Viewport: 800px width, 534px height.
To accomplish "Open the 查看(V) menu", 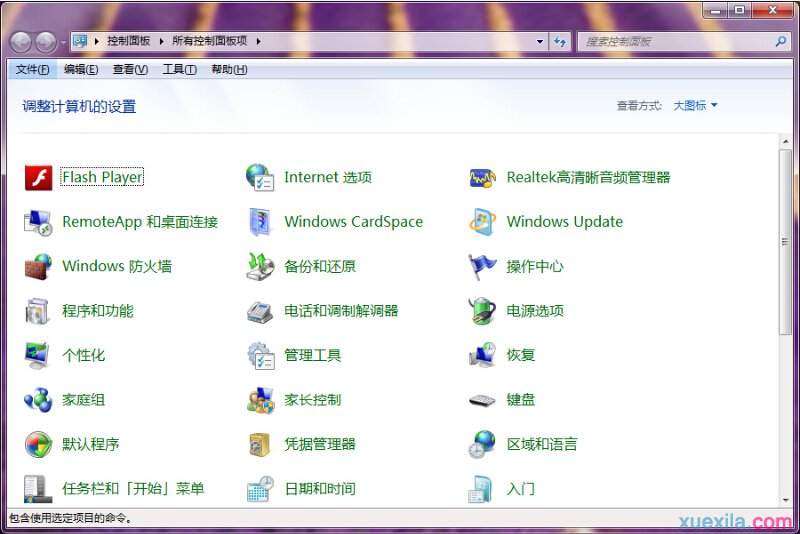I will click(x=130, y=69).
